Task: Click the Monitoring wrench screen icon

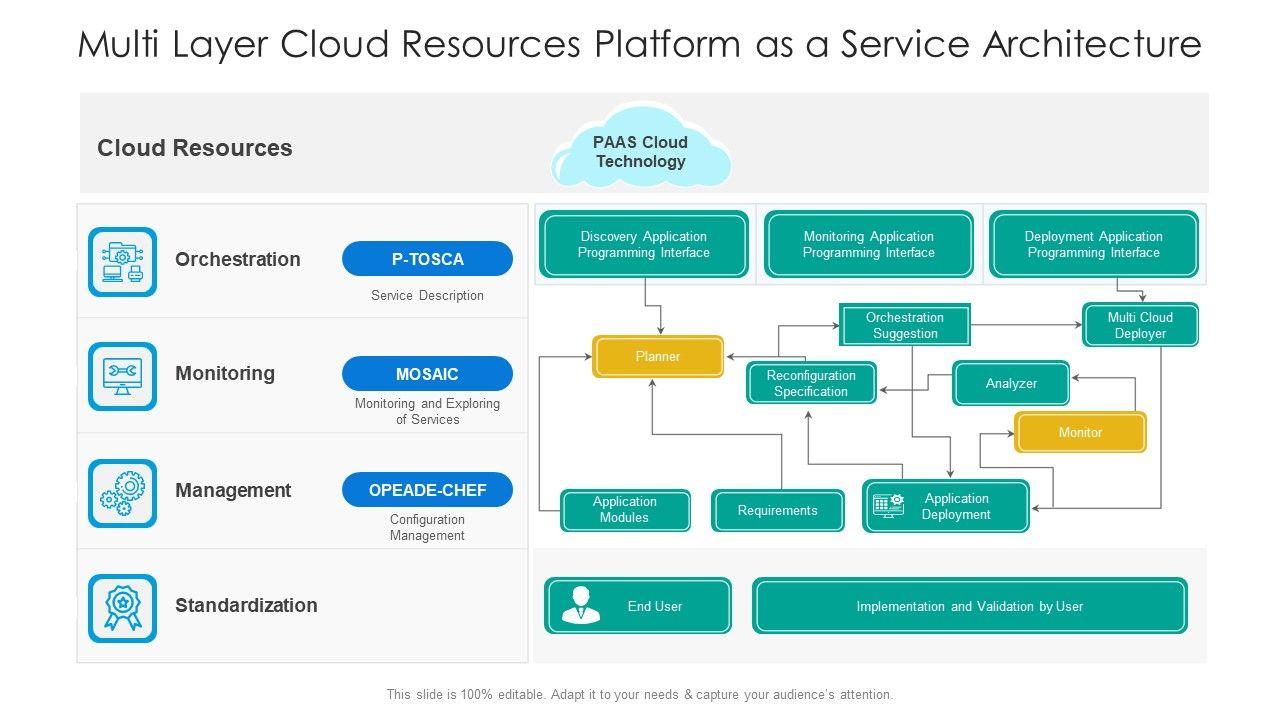Action: [122, 376]
